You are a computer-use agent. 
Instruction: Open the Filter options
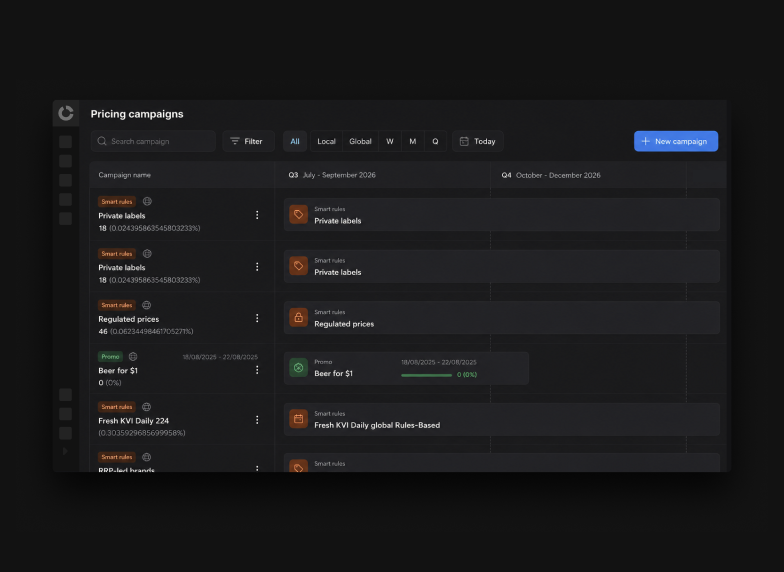[248, 142]
